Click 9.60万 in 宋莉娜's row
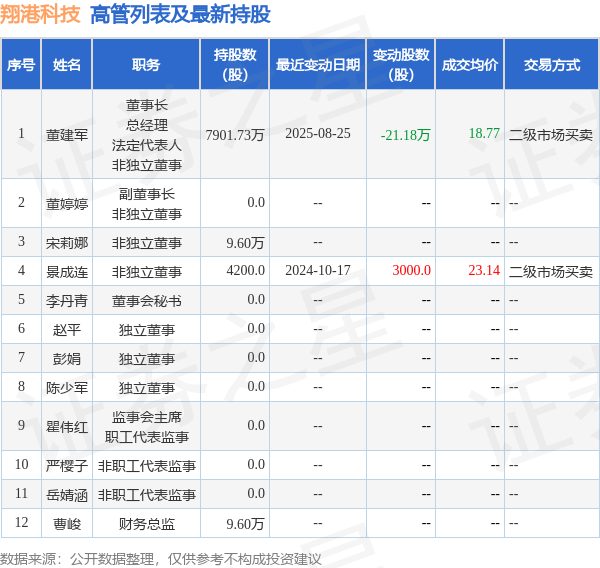Viewport: 600px width, 568px height. point(245,243)
